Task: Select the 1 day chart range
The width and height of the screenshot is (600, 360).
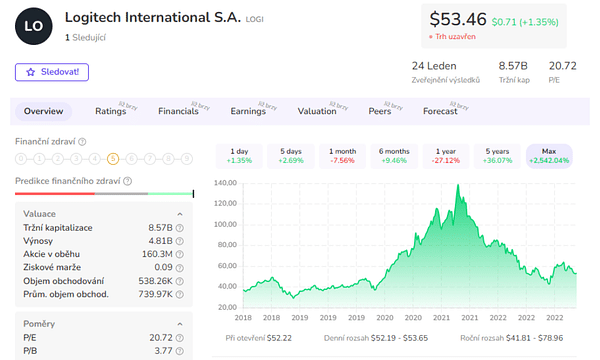Action: 239,156
